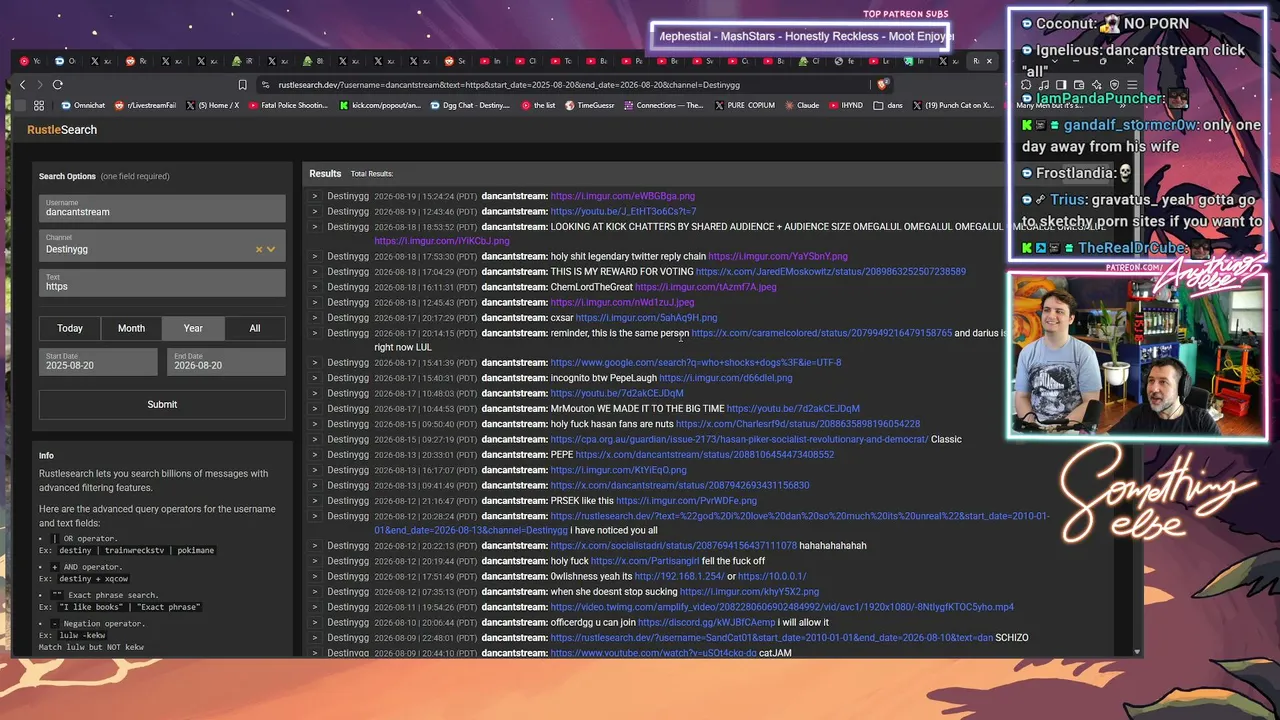Close the active RustleSearch browser tab
The height and width of the screenshot is (720, 1280).
[x=989, y=61]
